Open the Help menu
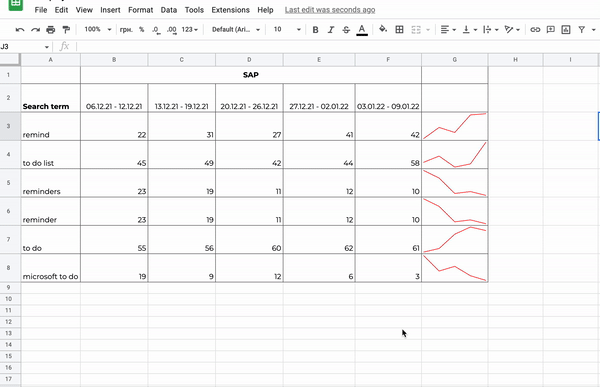 point(265,10)
